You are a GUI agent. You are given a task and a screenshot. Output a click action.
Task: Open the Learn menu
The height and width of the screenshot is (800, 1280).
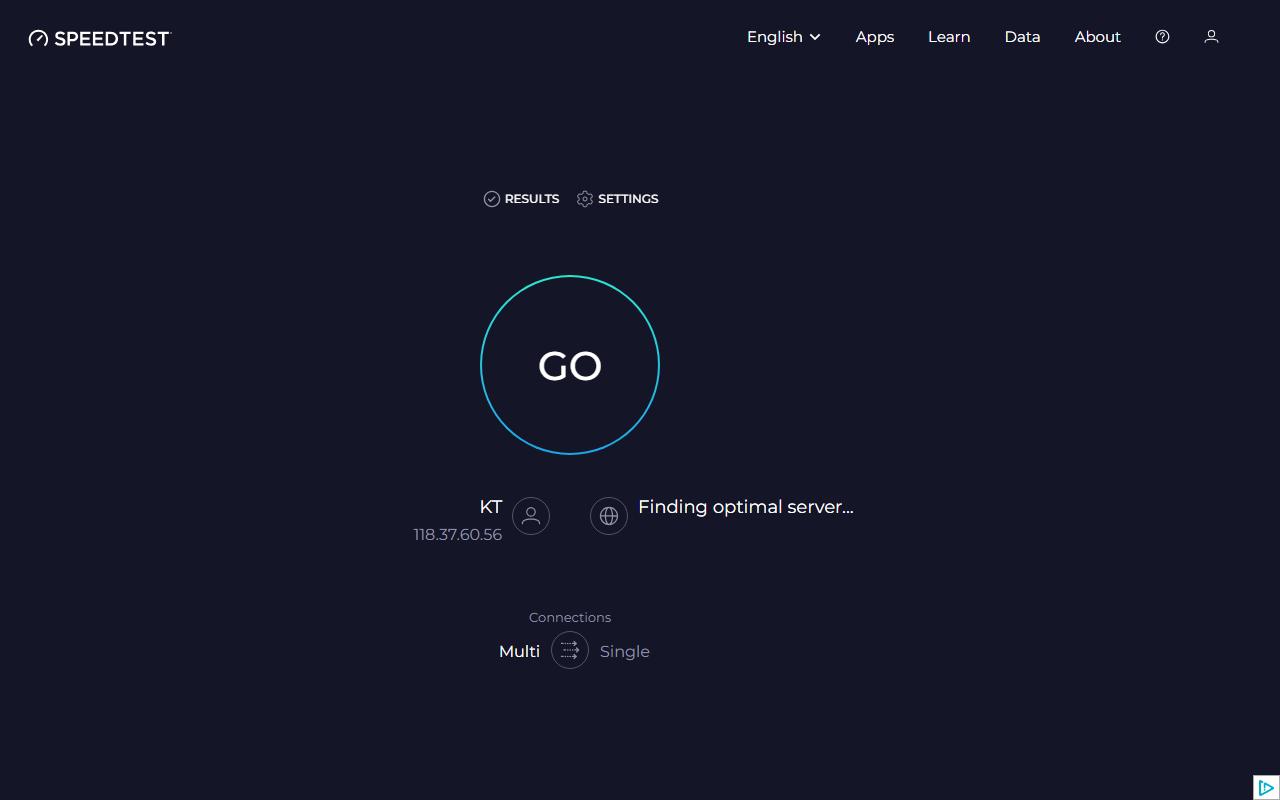(x=949, y=37)
